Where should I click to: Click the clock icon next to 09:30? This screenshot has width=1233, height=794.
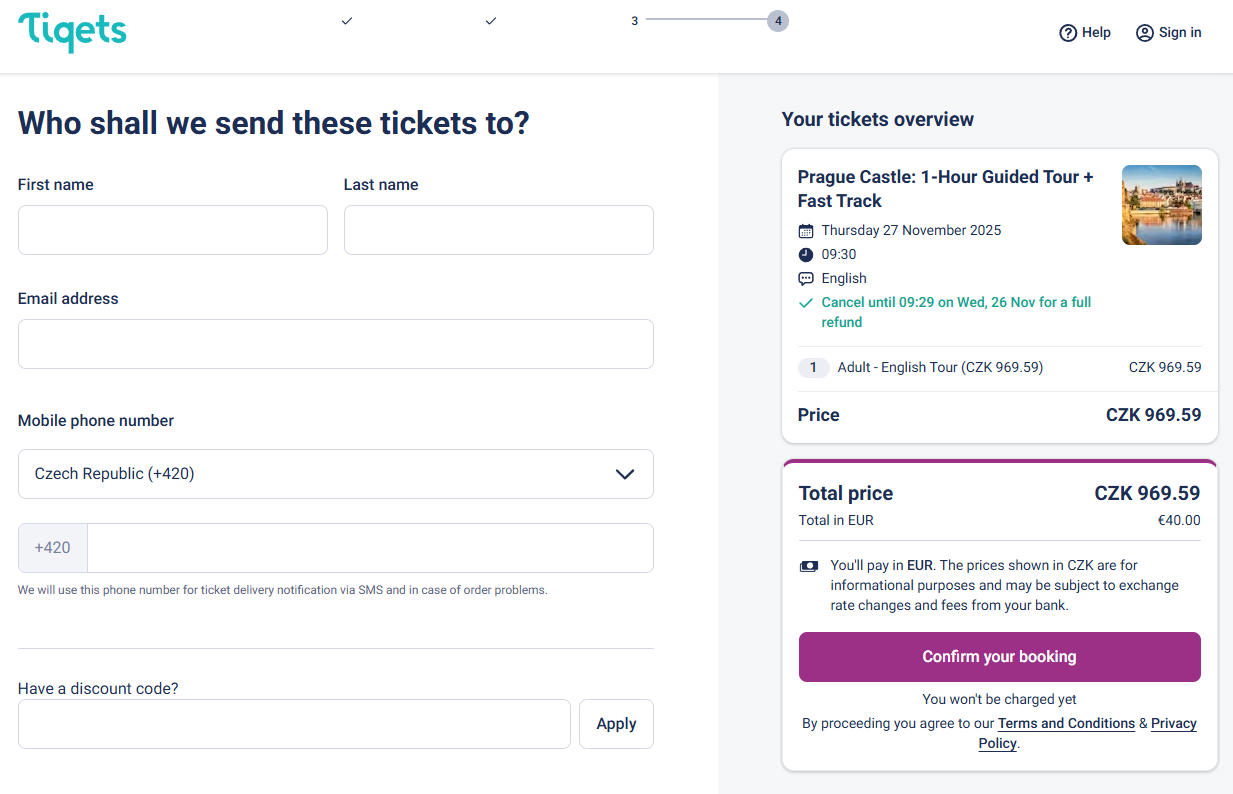click(x=806, y=255)
